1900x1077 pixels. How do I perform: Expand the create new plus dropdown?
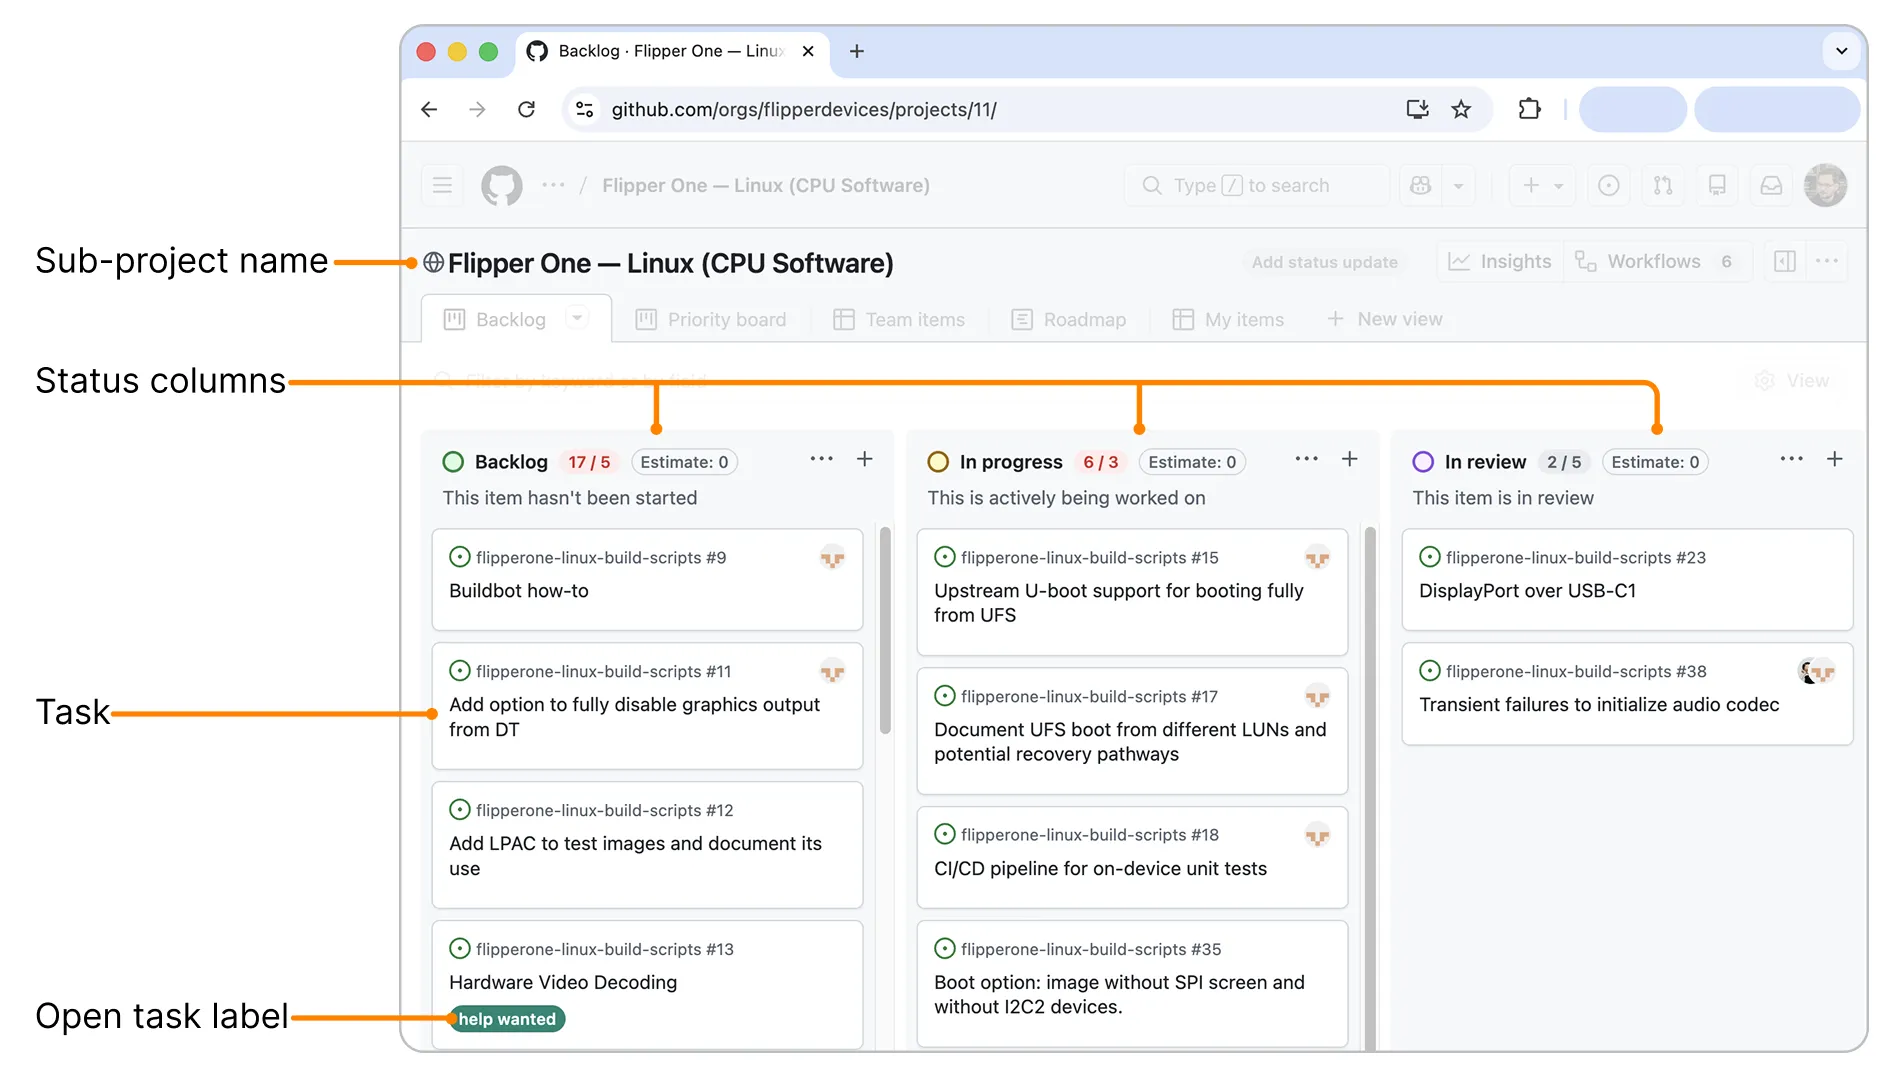pyautogui.click(x=1543, y=186)
